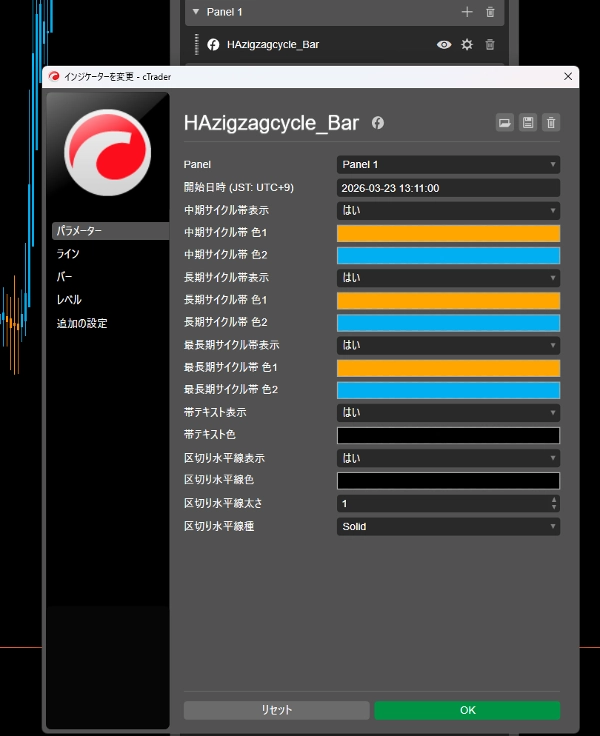Open 中期サイクル帯表示 dropdown
This screenshot has width=600, height=736.
448,211
